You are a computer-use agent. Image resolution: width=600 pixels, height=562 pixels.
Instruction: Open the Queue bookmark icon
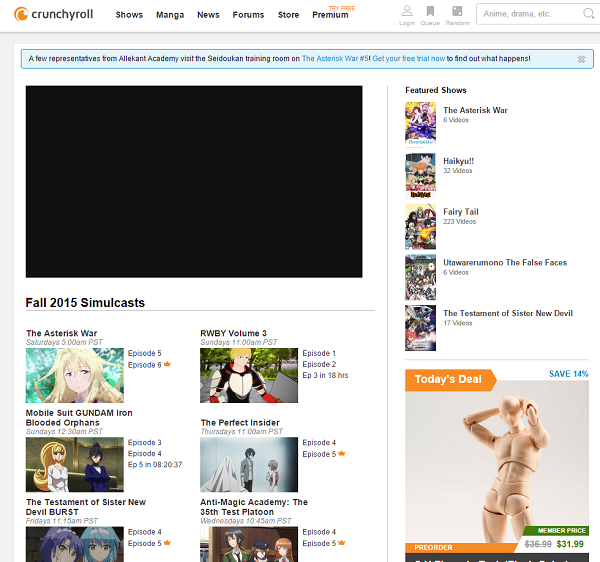430,11
